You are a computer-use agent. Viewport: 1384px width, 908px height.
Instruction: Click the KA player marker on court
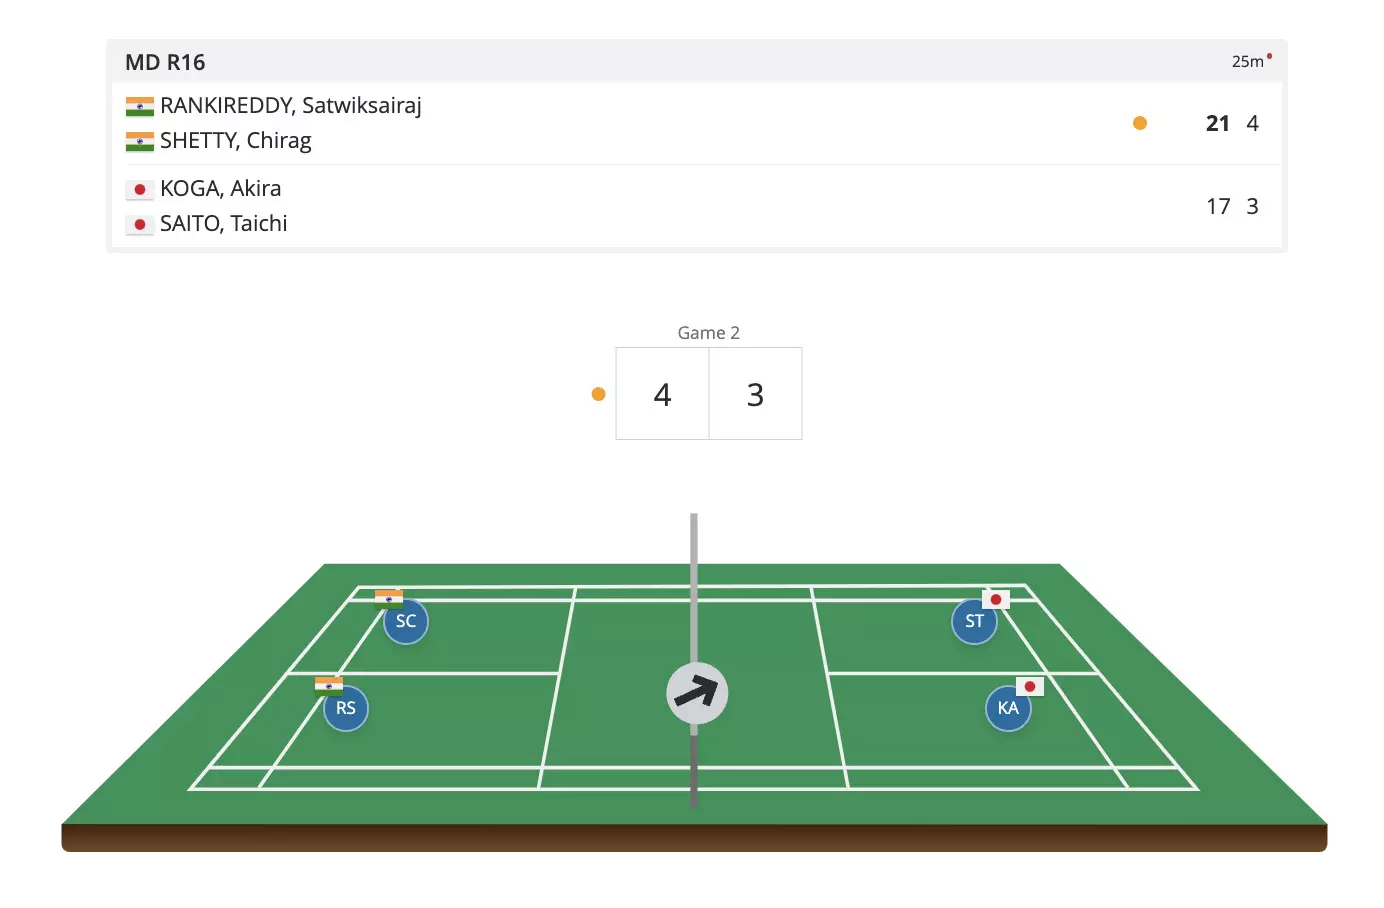tap(1008, 708)
